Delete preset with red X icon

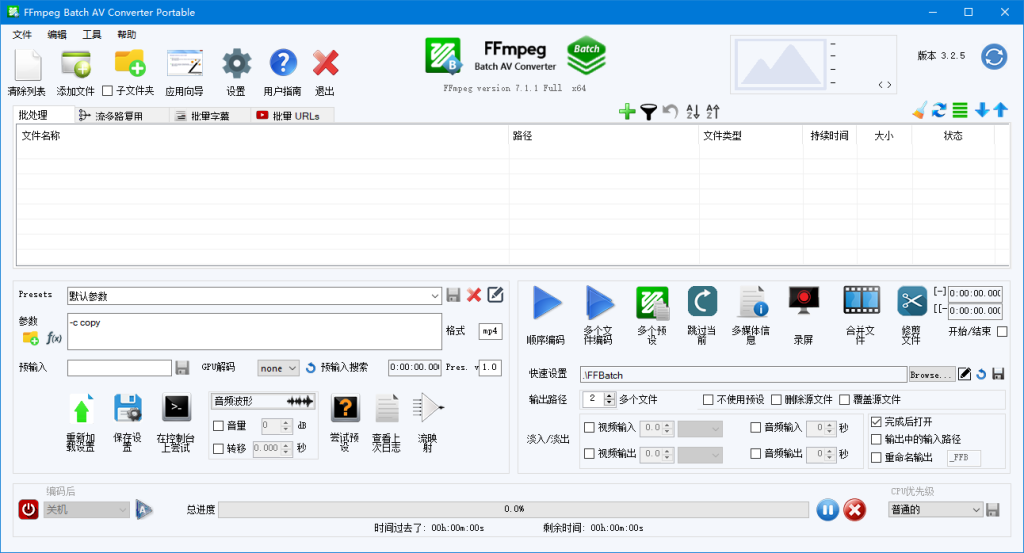point(474,295)
